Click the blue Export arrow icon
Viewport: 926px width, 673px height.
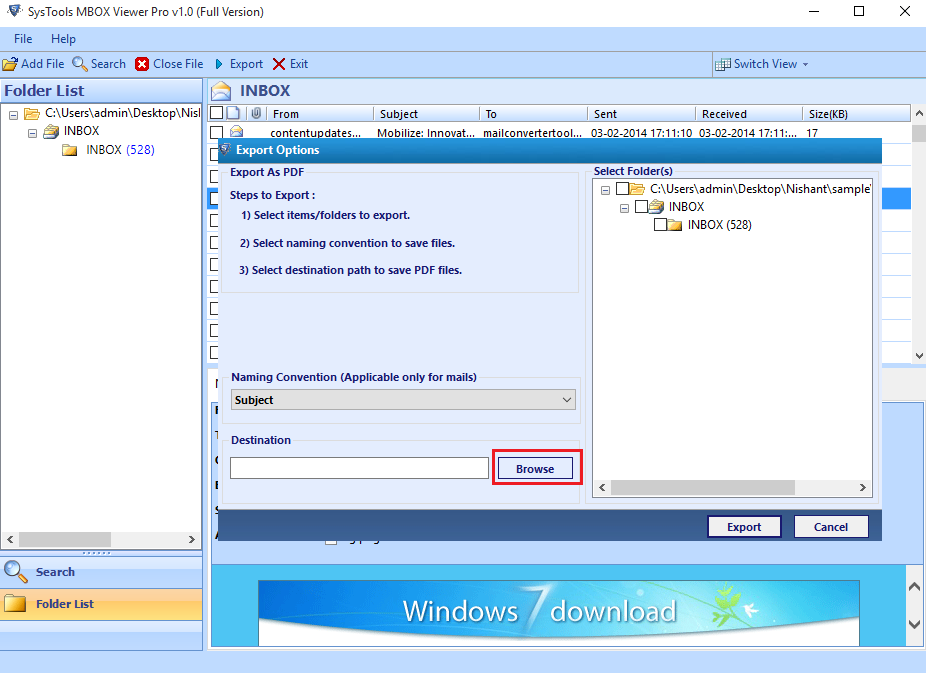[219, 64]
